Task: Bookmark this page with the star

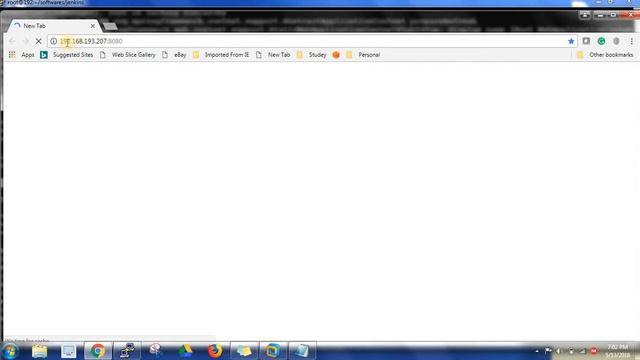Action: point(571,41)
